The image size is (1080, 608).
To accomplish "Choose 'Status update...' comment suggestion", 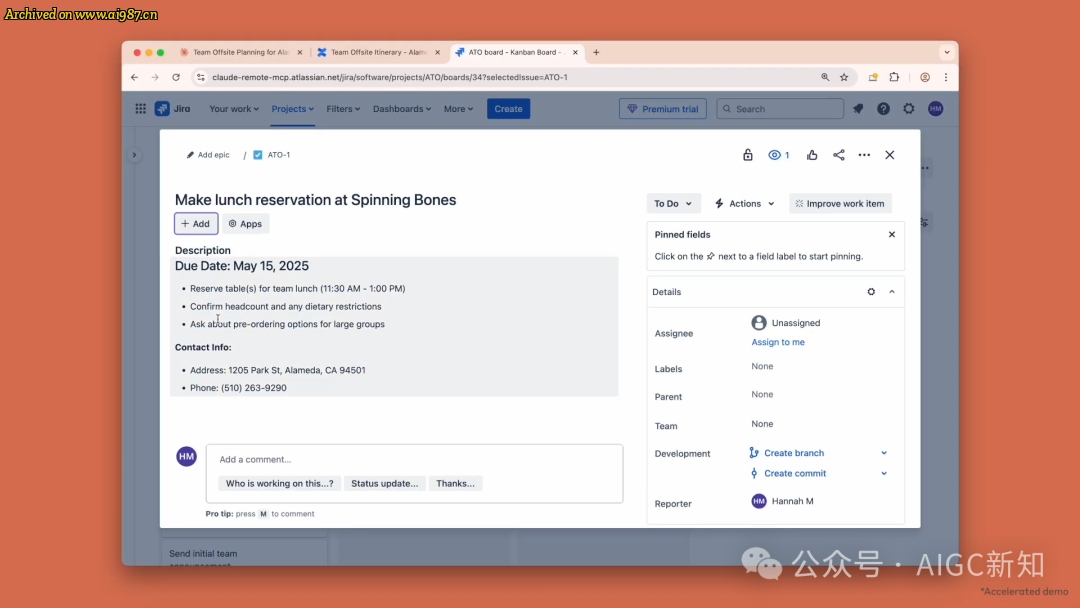I will point(384,483).
